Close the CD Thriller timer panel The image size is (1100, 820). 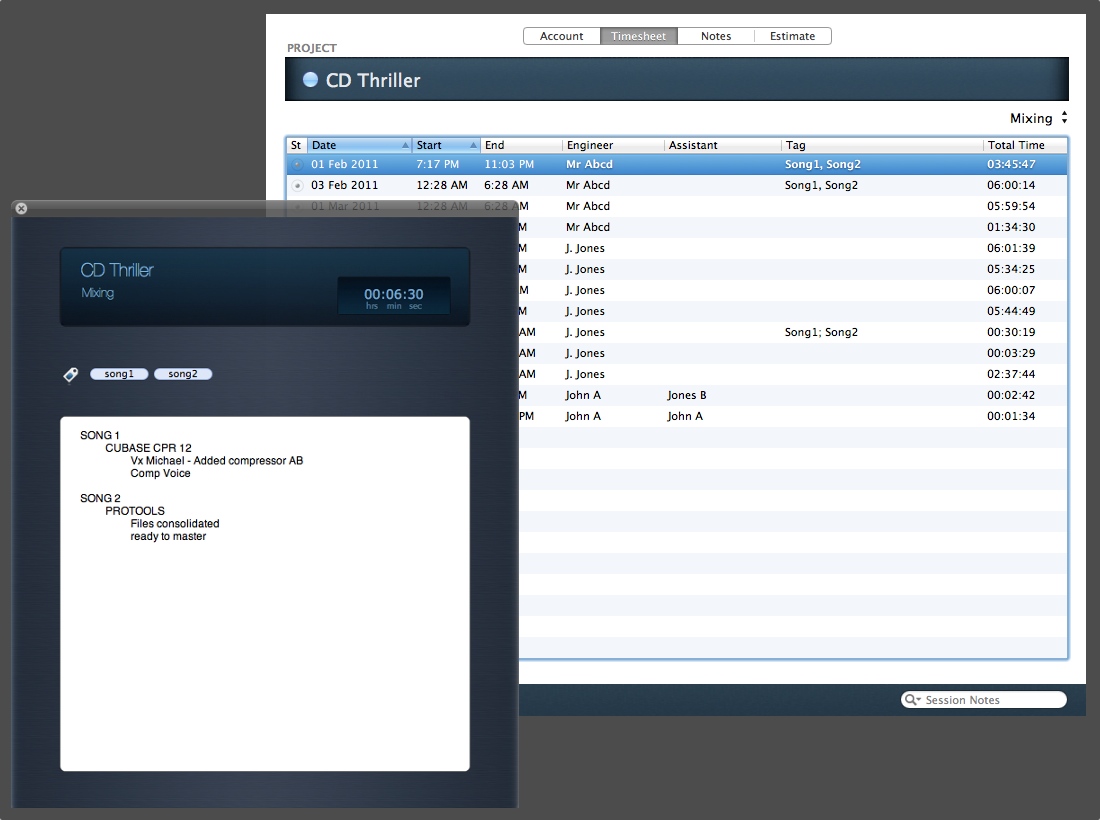(22, 208)
